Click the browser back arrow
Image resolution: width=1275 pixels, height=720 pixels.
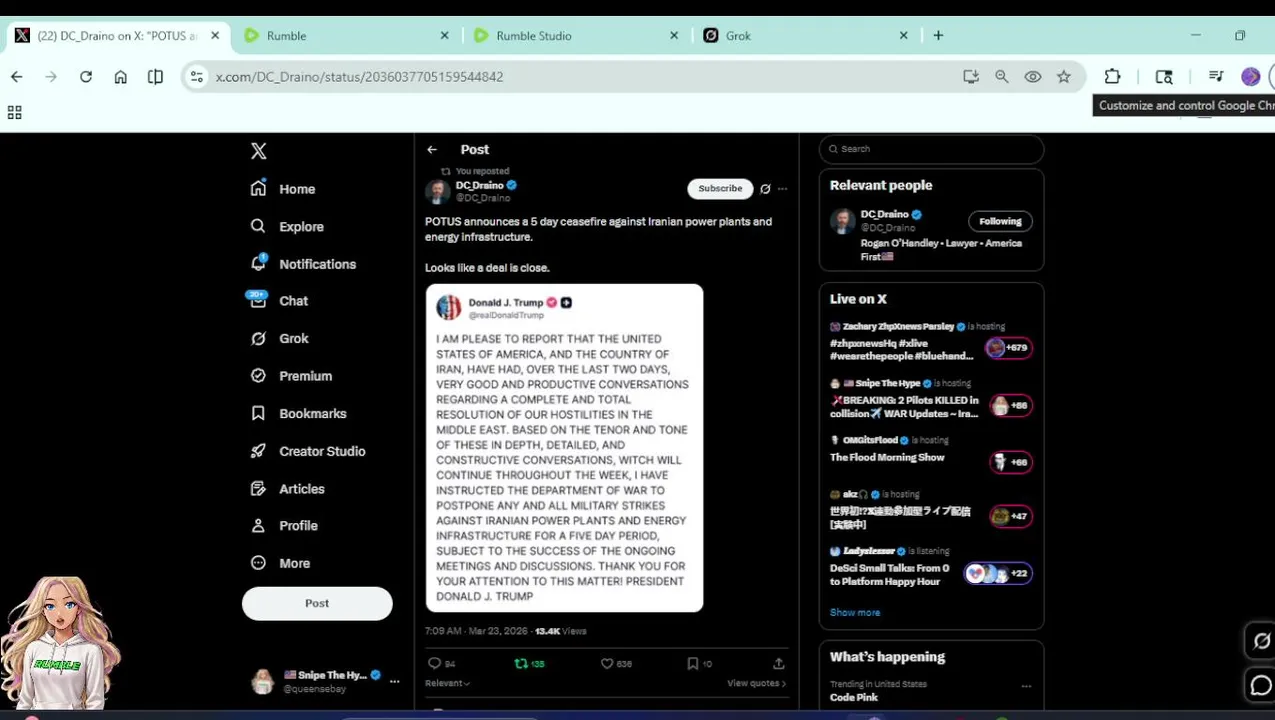pos(17,76)
